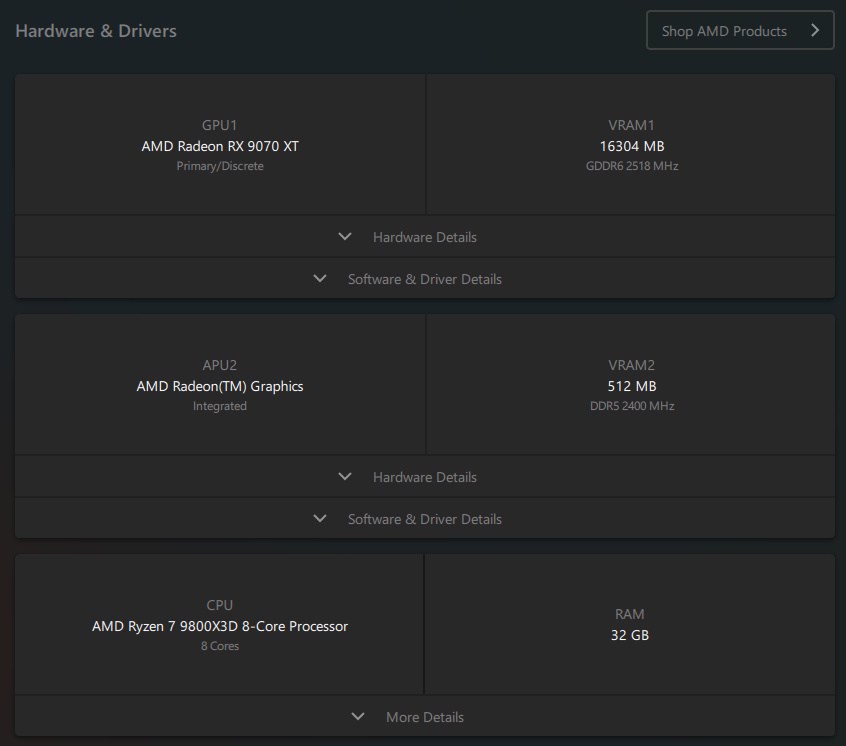Image resolution: width=846 pixels, height=746 pixels.
Task: Click the 'AMD Radeon(TM) Graphics' name
Action: 220,386
